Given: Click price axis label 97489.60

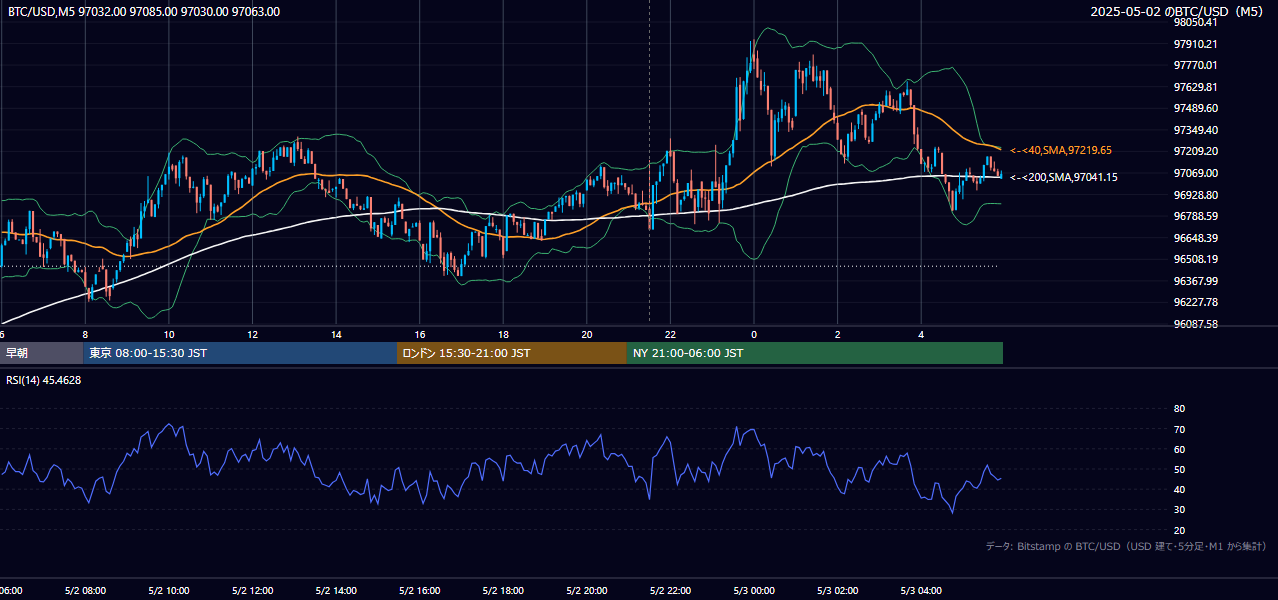Looking at the screenshot, I should click(1196, 108).
